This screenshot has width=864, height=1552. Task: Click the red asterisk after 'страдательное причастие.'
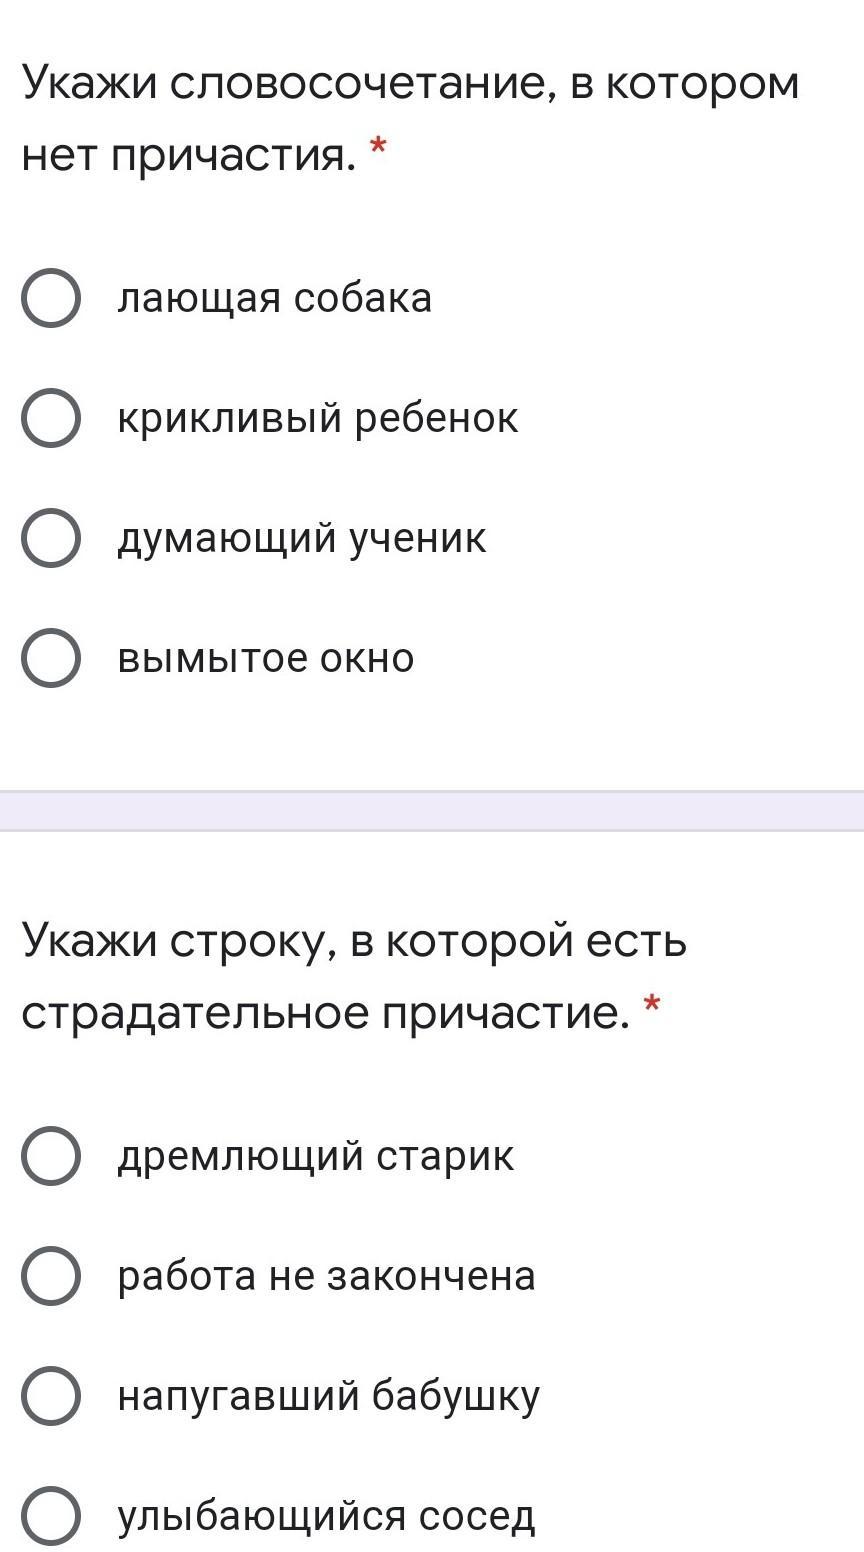click(x=653, y=1006)
